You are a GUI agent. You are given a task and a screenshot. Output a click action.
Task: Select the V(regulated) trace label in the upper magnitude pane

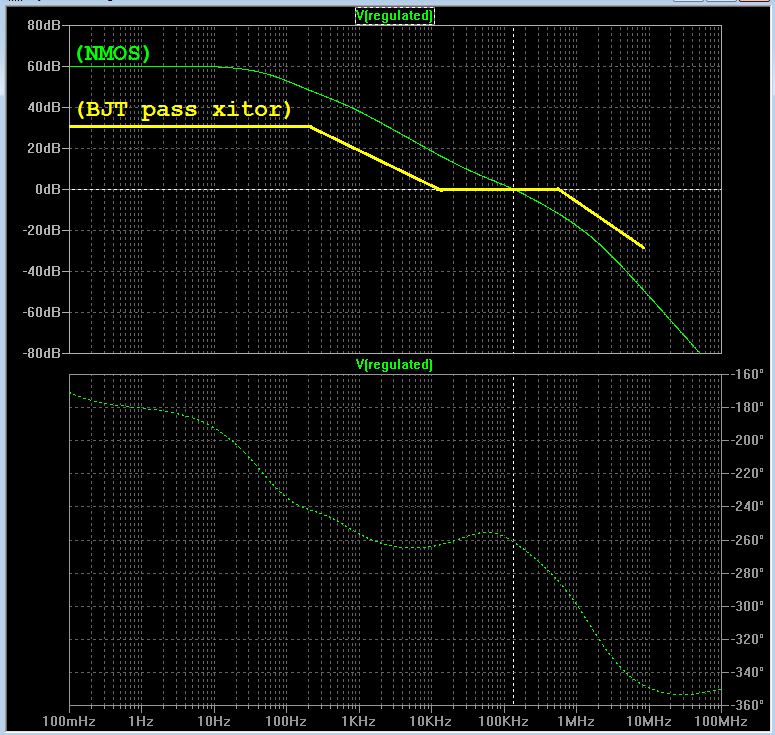coord(394,16)
